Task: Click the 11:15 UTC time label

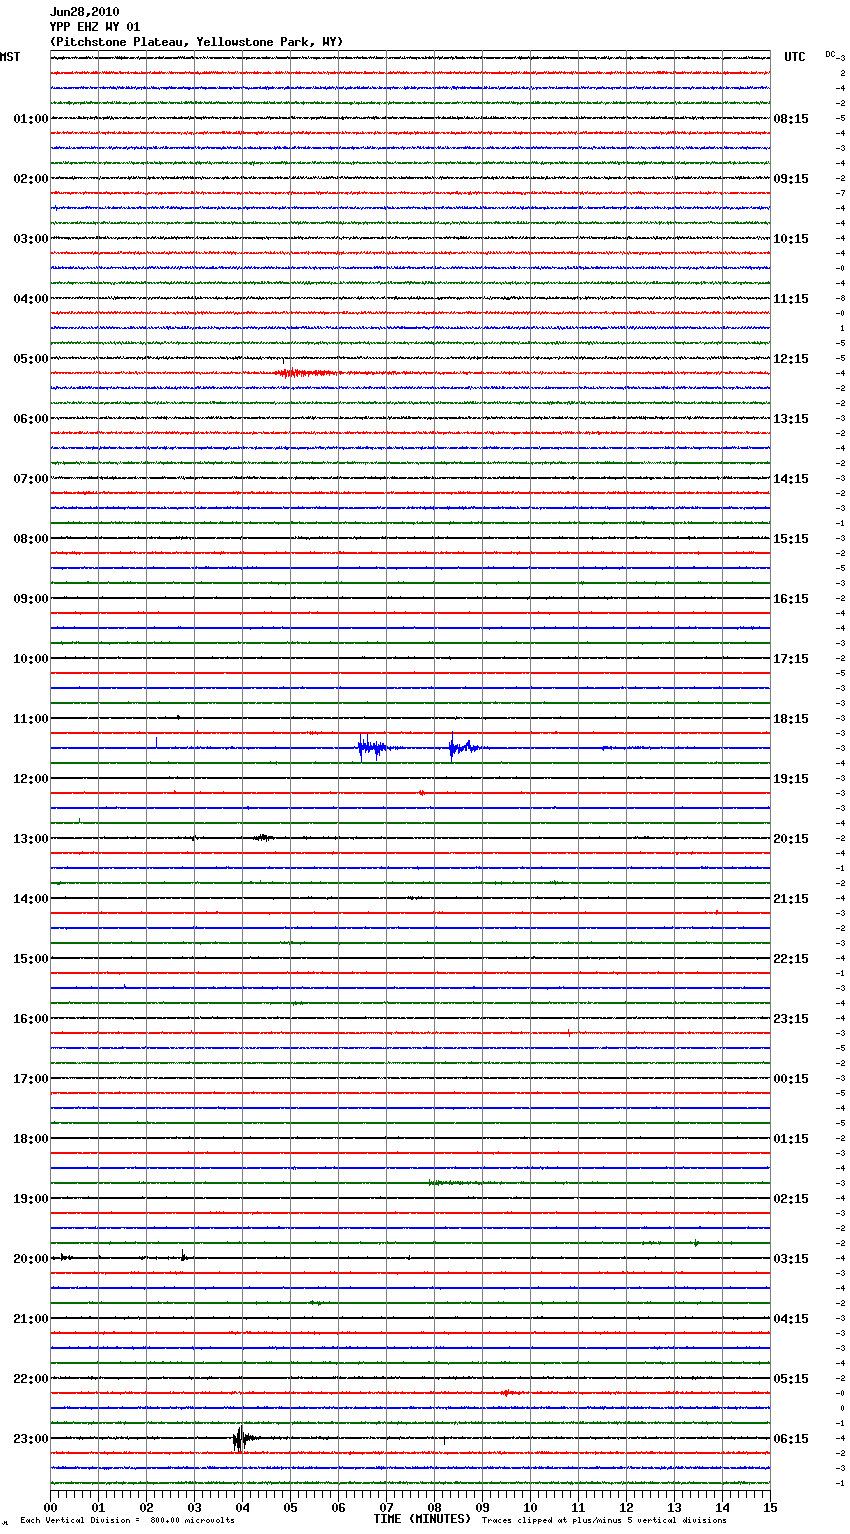Action: (791, 299)
